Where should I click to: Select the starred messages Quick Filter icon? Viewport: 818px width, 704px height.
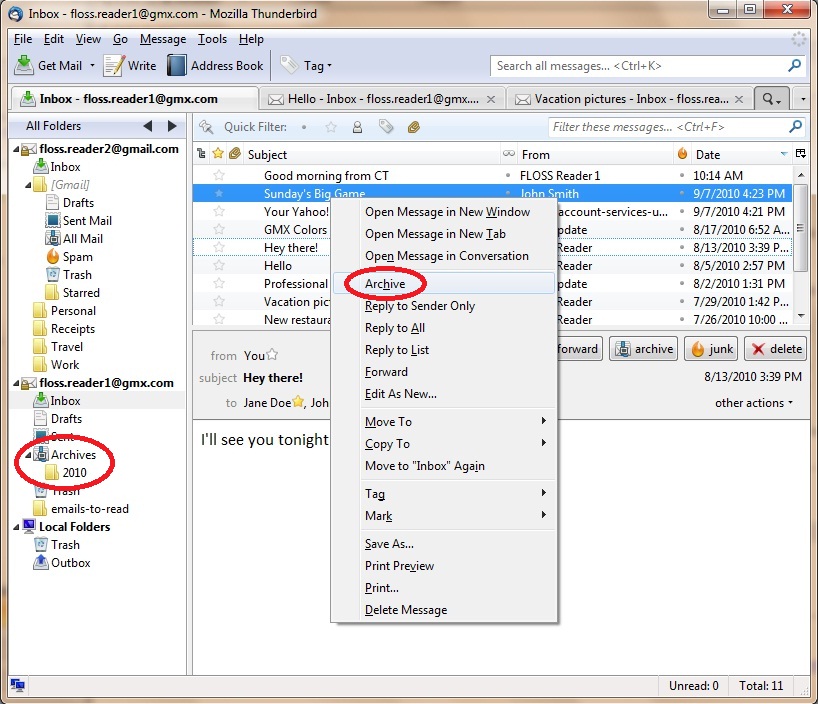pyautogui.click(x=331, y=127)
